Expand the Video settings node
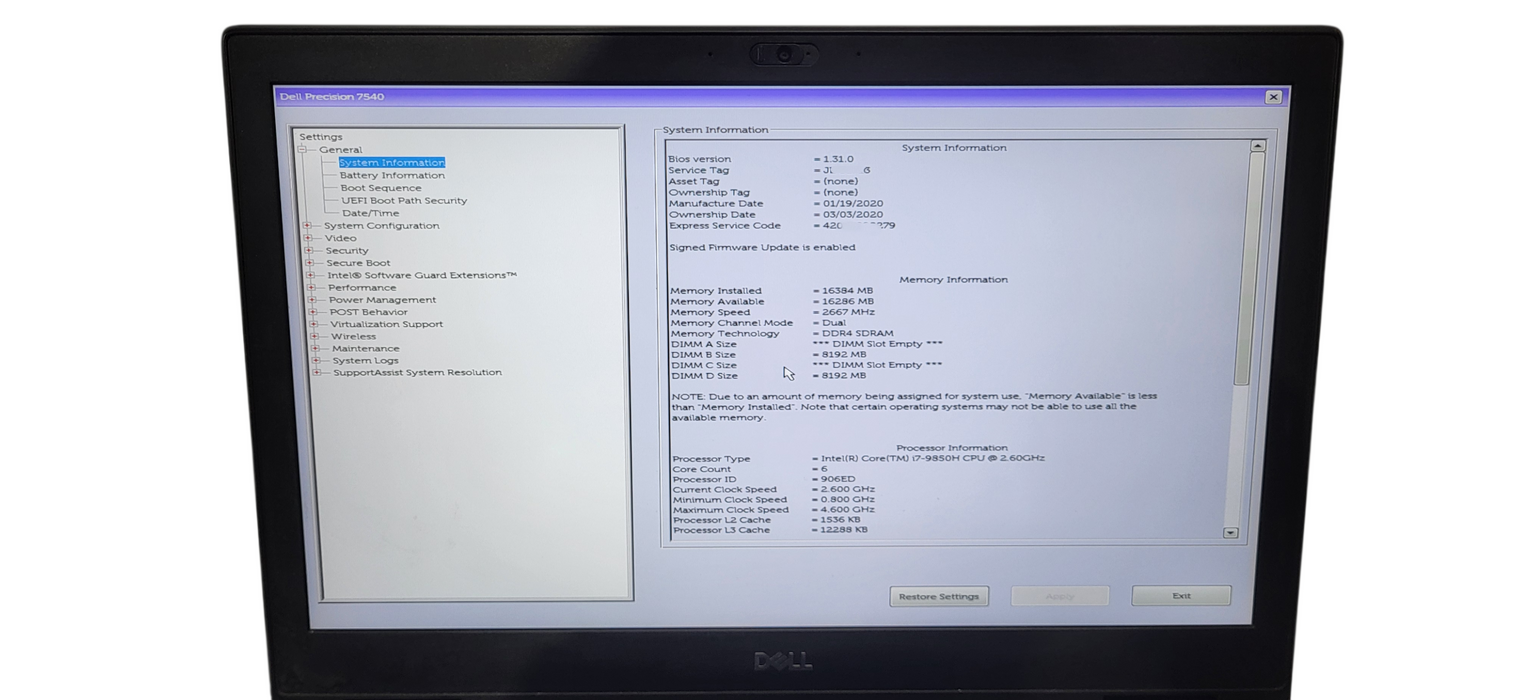 tap(308, 238)
